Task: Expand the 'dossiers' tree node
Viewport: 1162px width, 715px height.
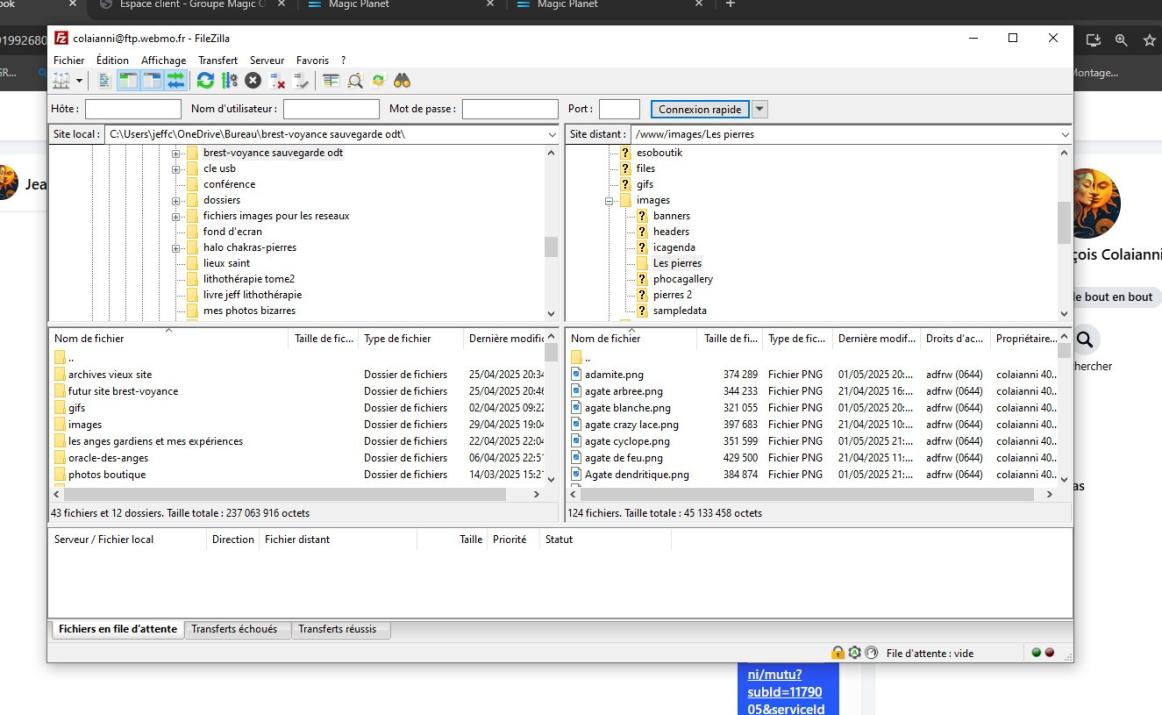Action: pos(176,201)
